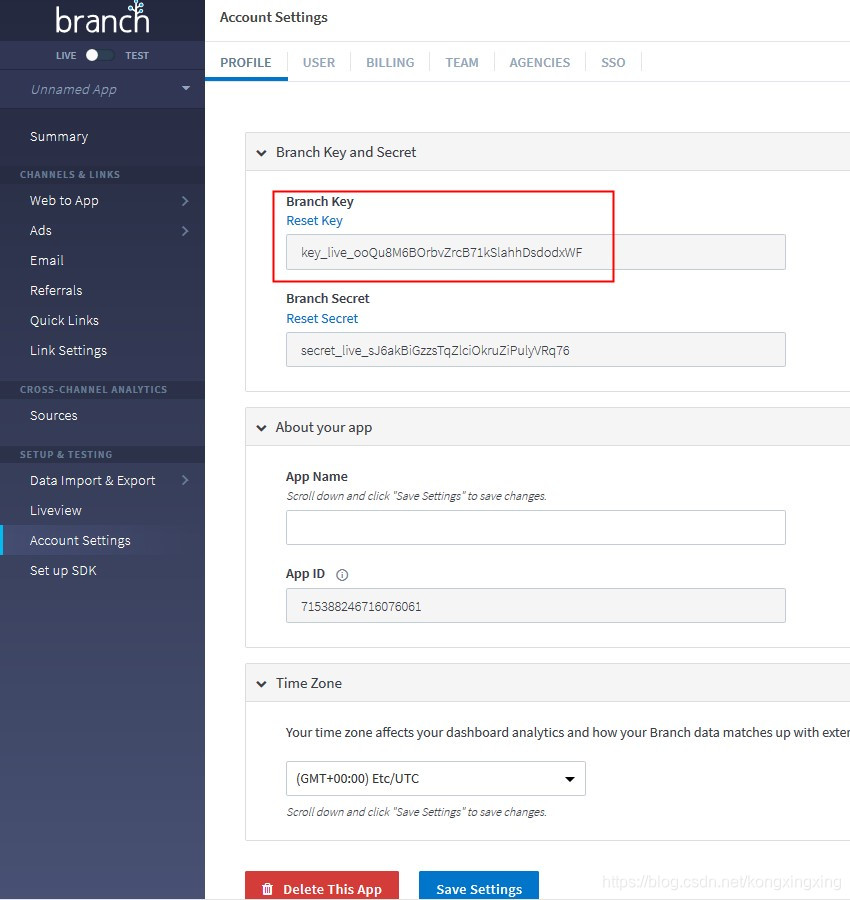Collapse the Branch Key and Secret section

[x=261, y=153]
